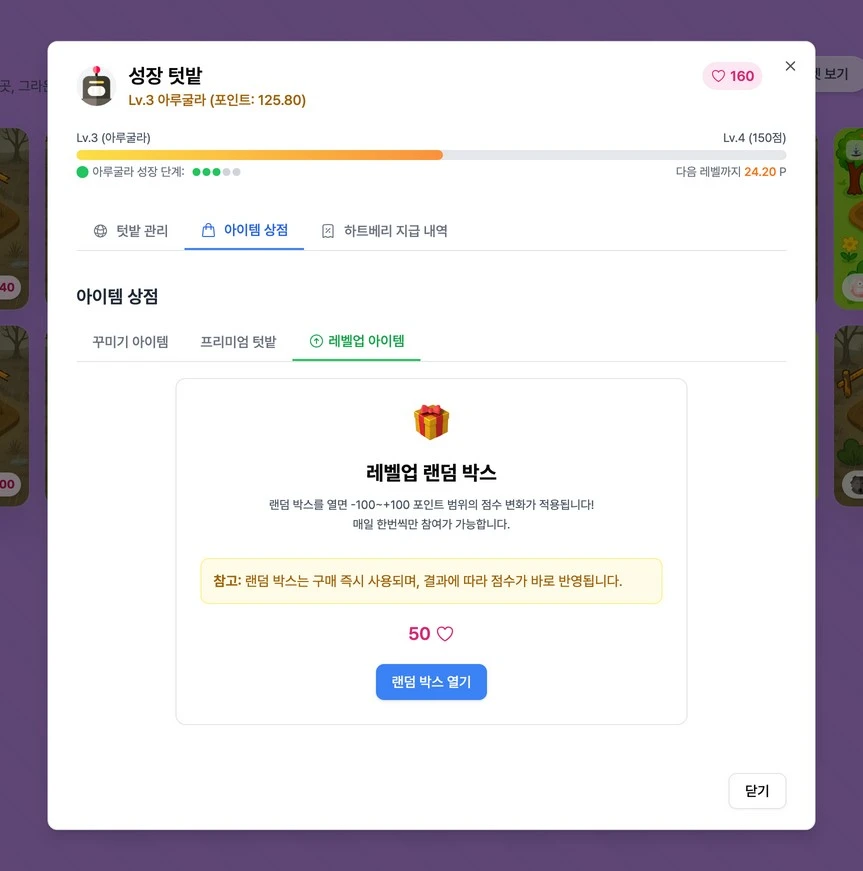Click the receipt icon beside 하트베리 지급 내역

coord(328,231)
